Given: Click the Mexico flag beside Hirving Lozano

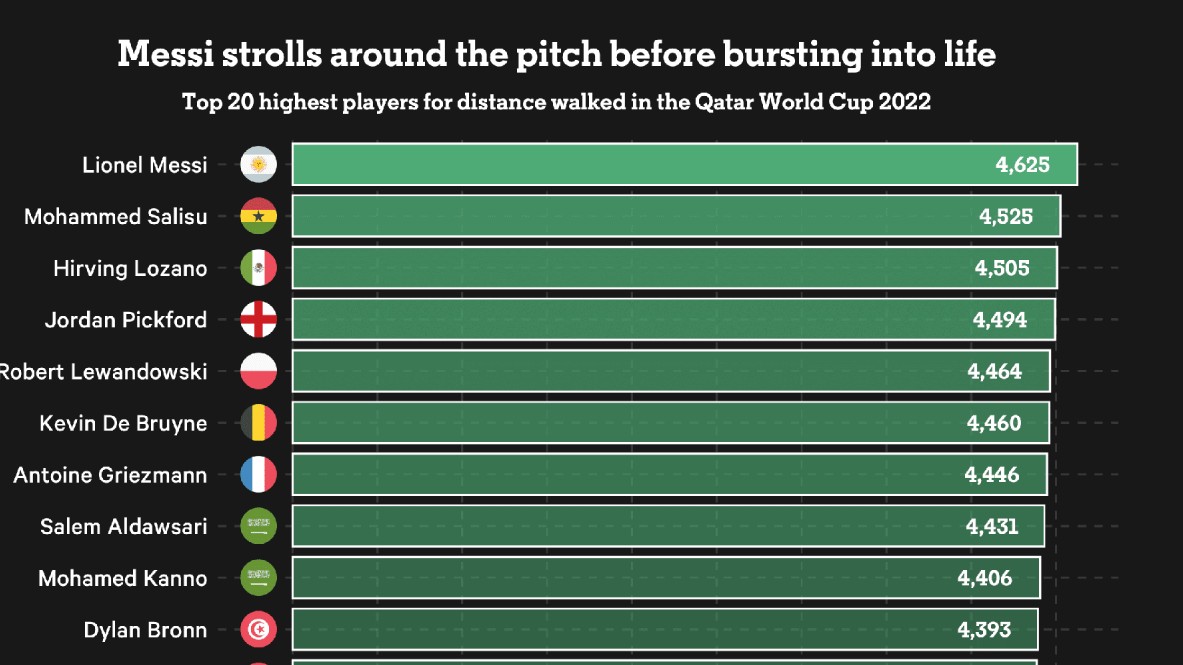Looking at the screenshot, I should [x=259, y=268].
